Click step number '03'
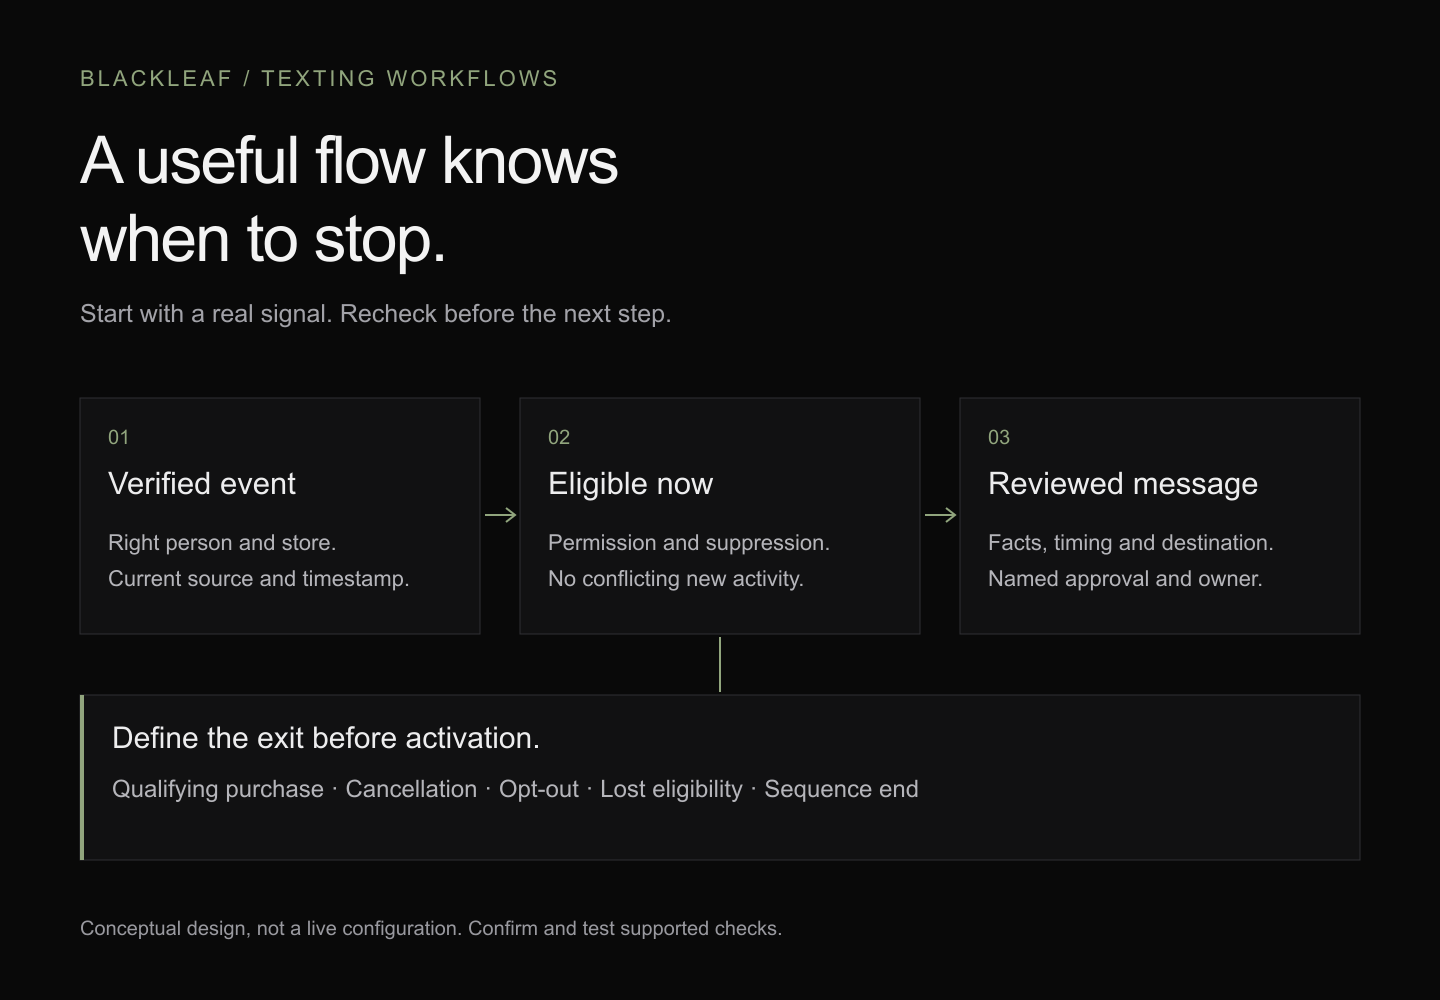 pos(999,437)
